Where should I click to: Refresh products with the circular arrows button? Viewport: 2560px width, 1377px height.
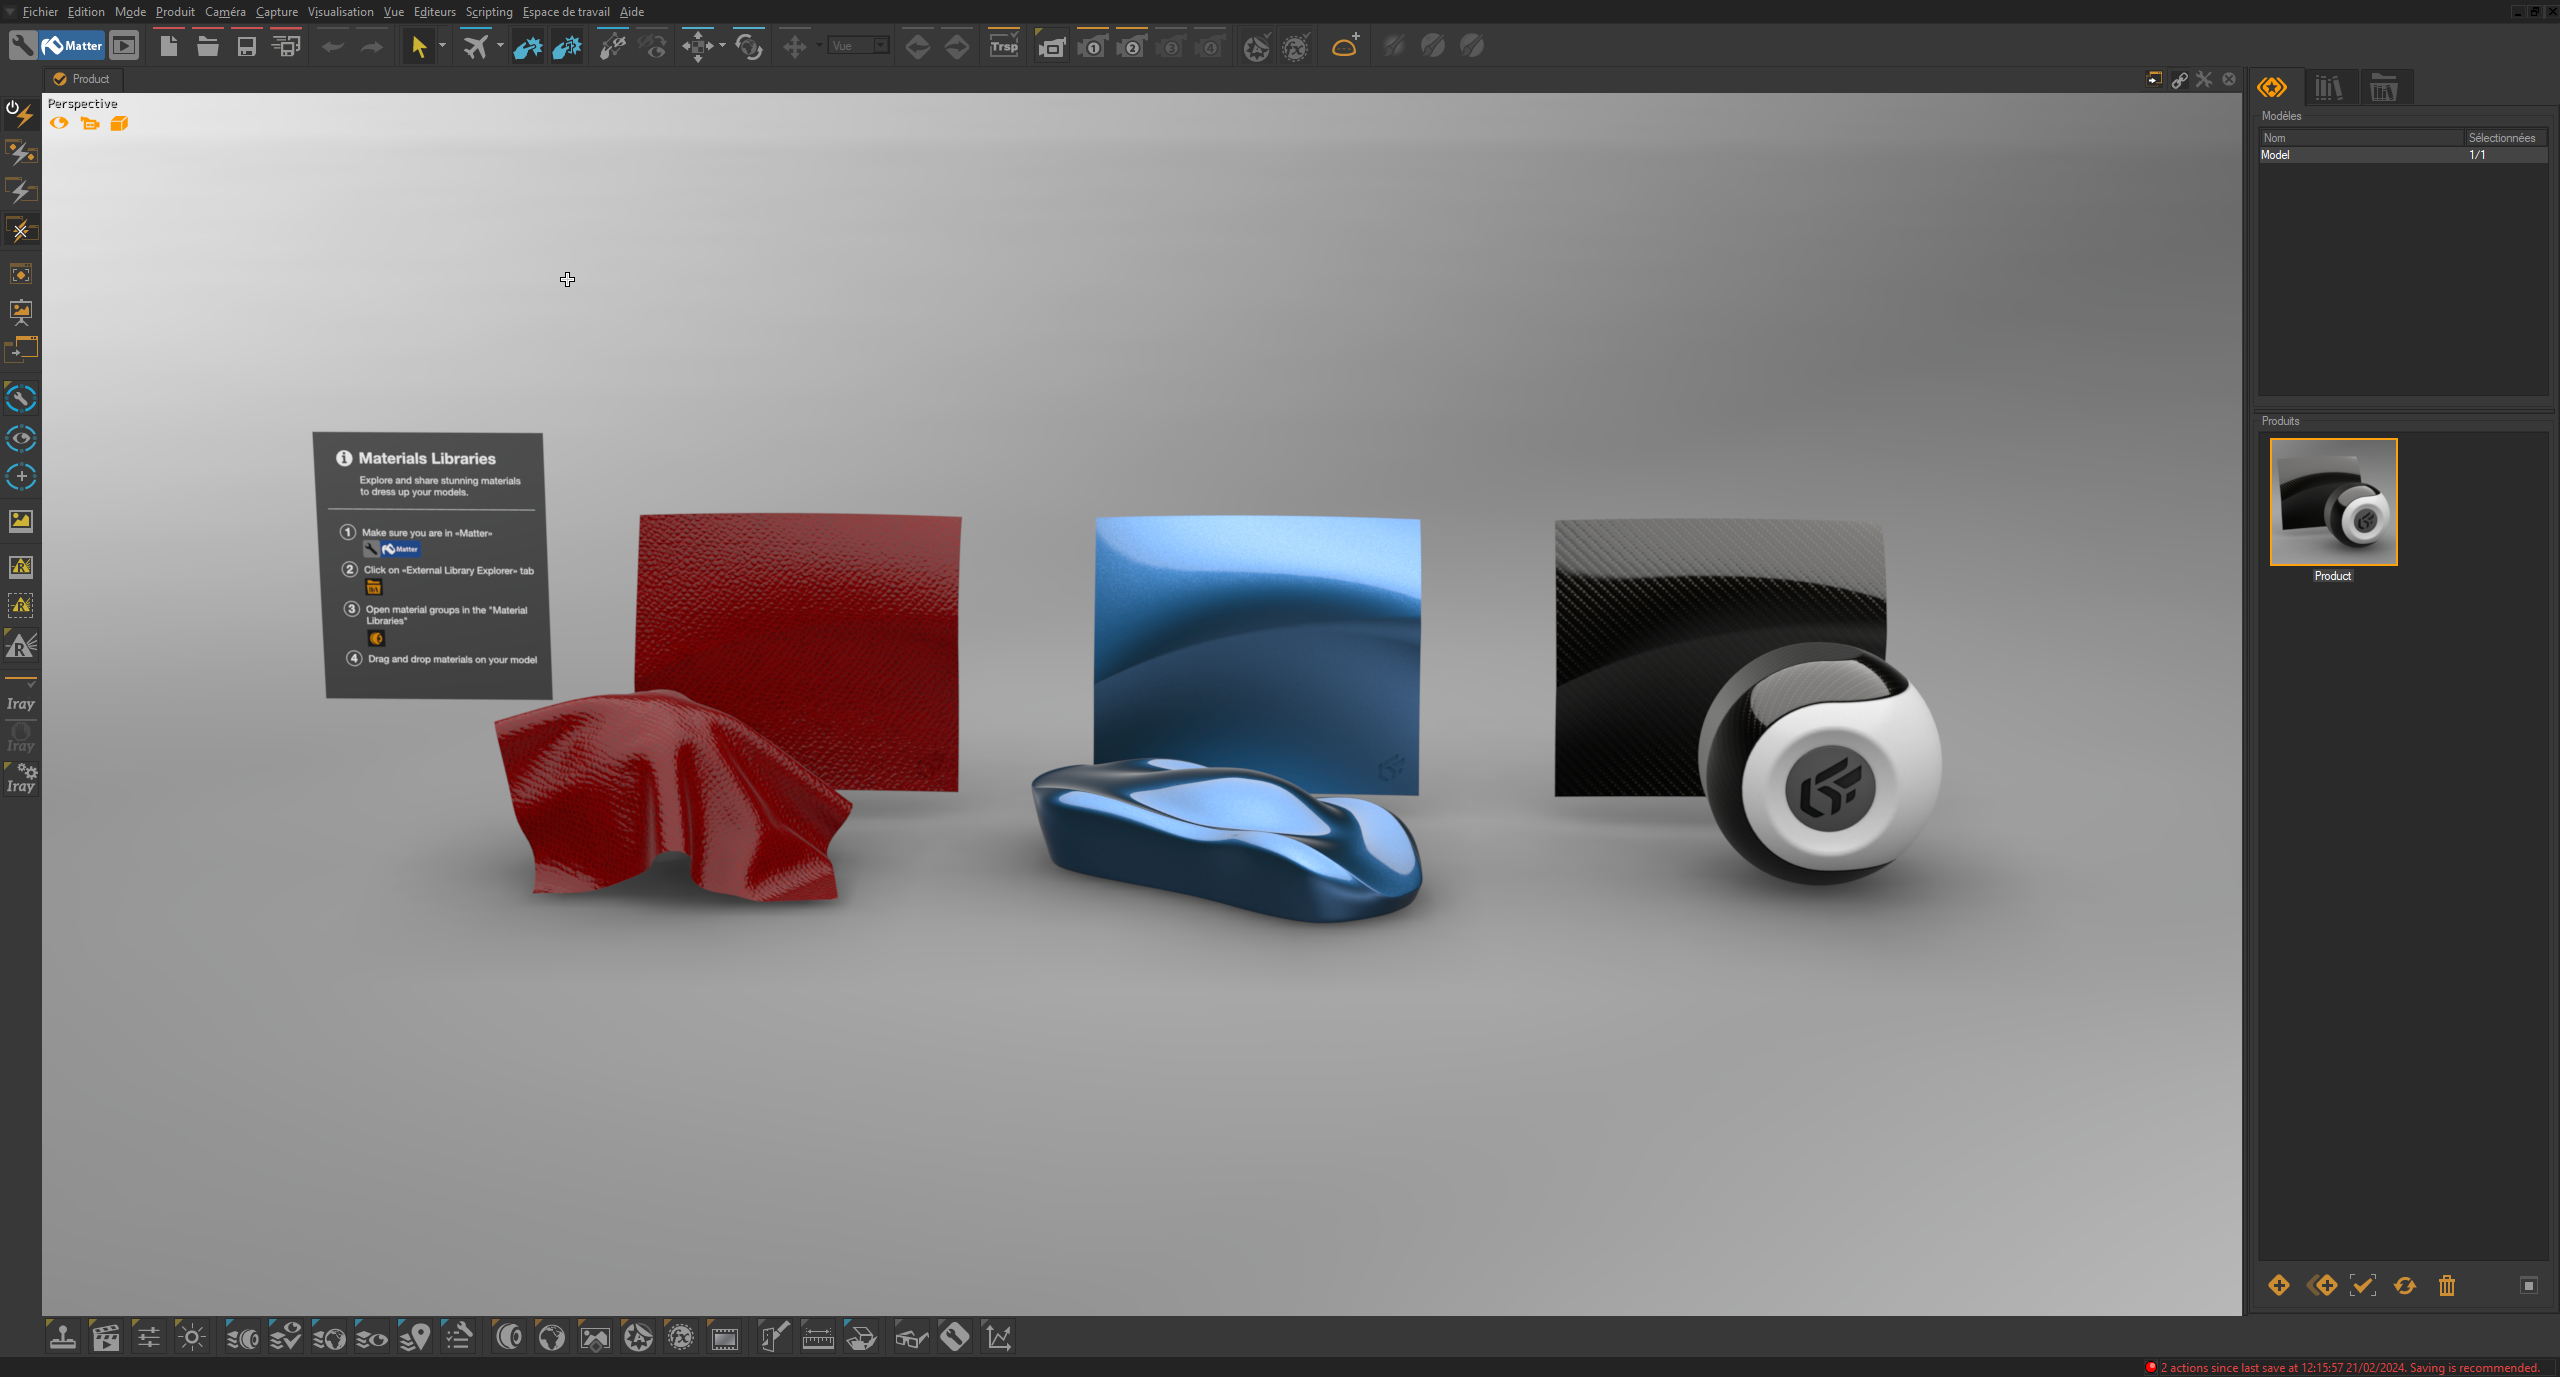click(x=2404, y=1285)
